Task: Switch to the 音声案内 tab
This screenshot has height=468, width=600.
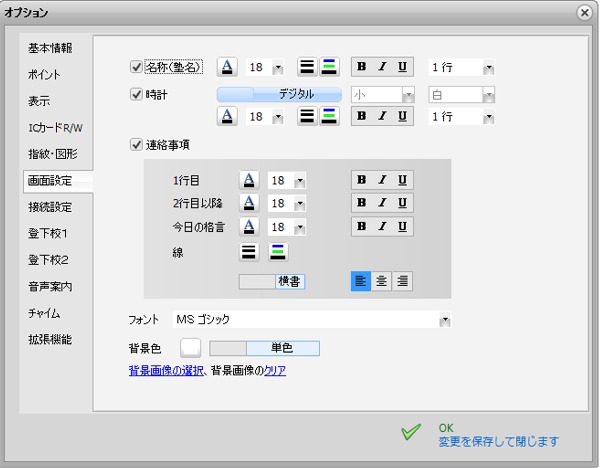Action: tap(50, 287)
